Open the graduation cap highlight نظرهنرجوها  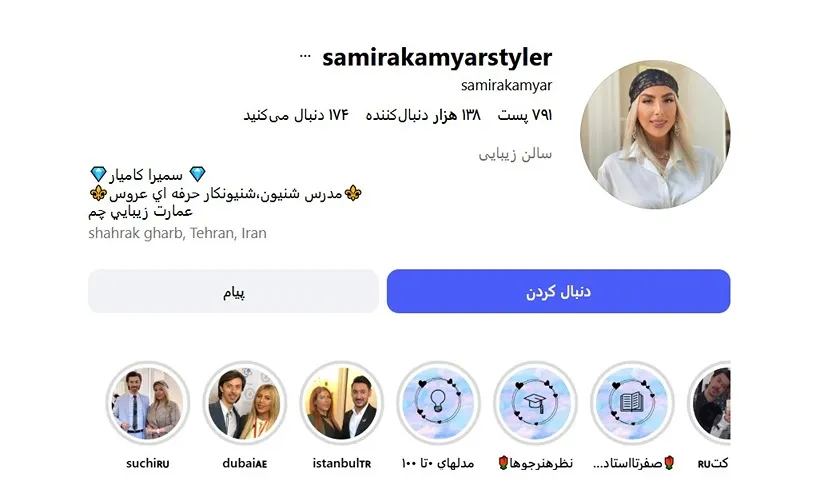pyautogui.click(x=535, y=403)
